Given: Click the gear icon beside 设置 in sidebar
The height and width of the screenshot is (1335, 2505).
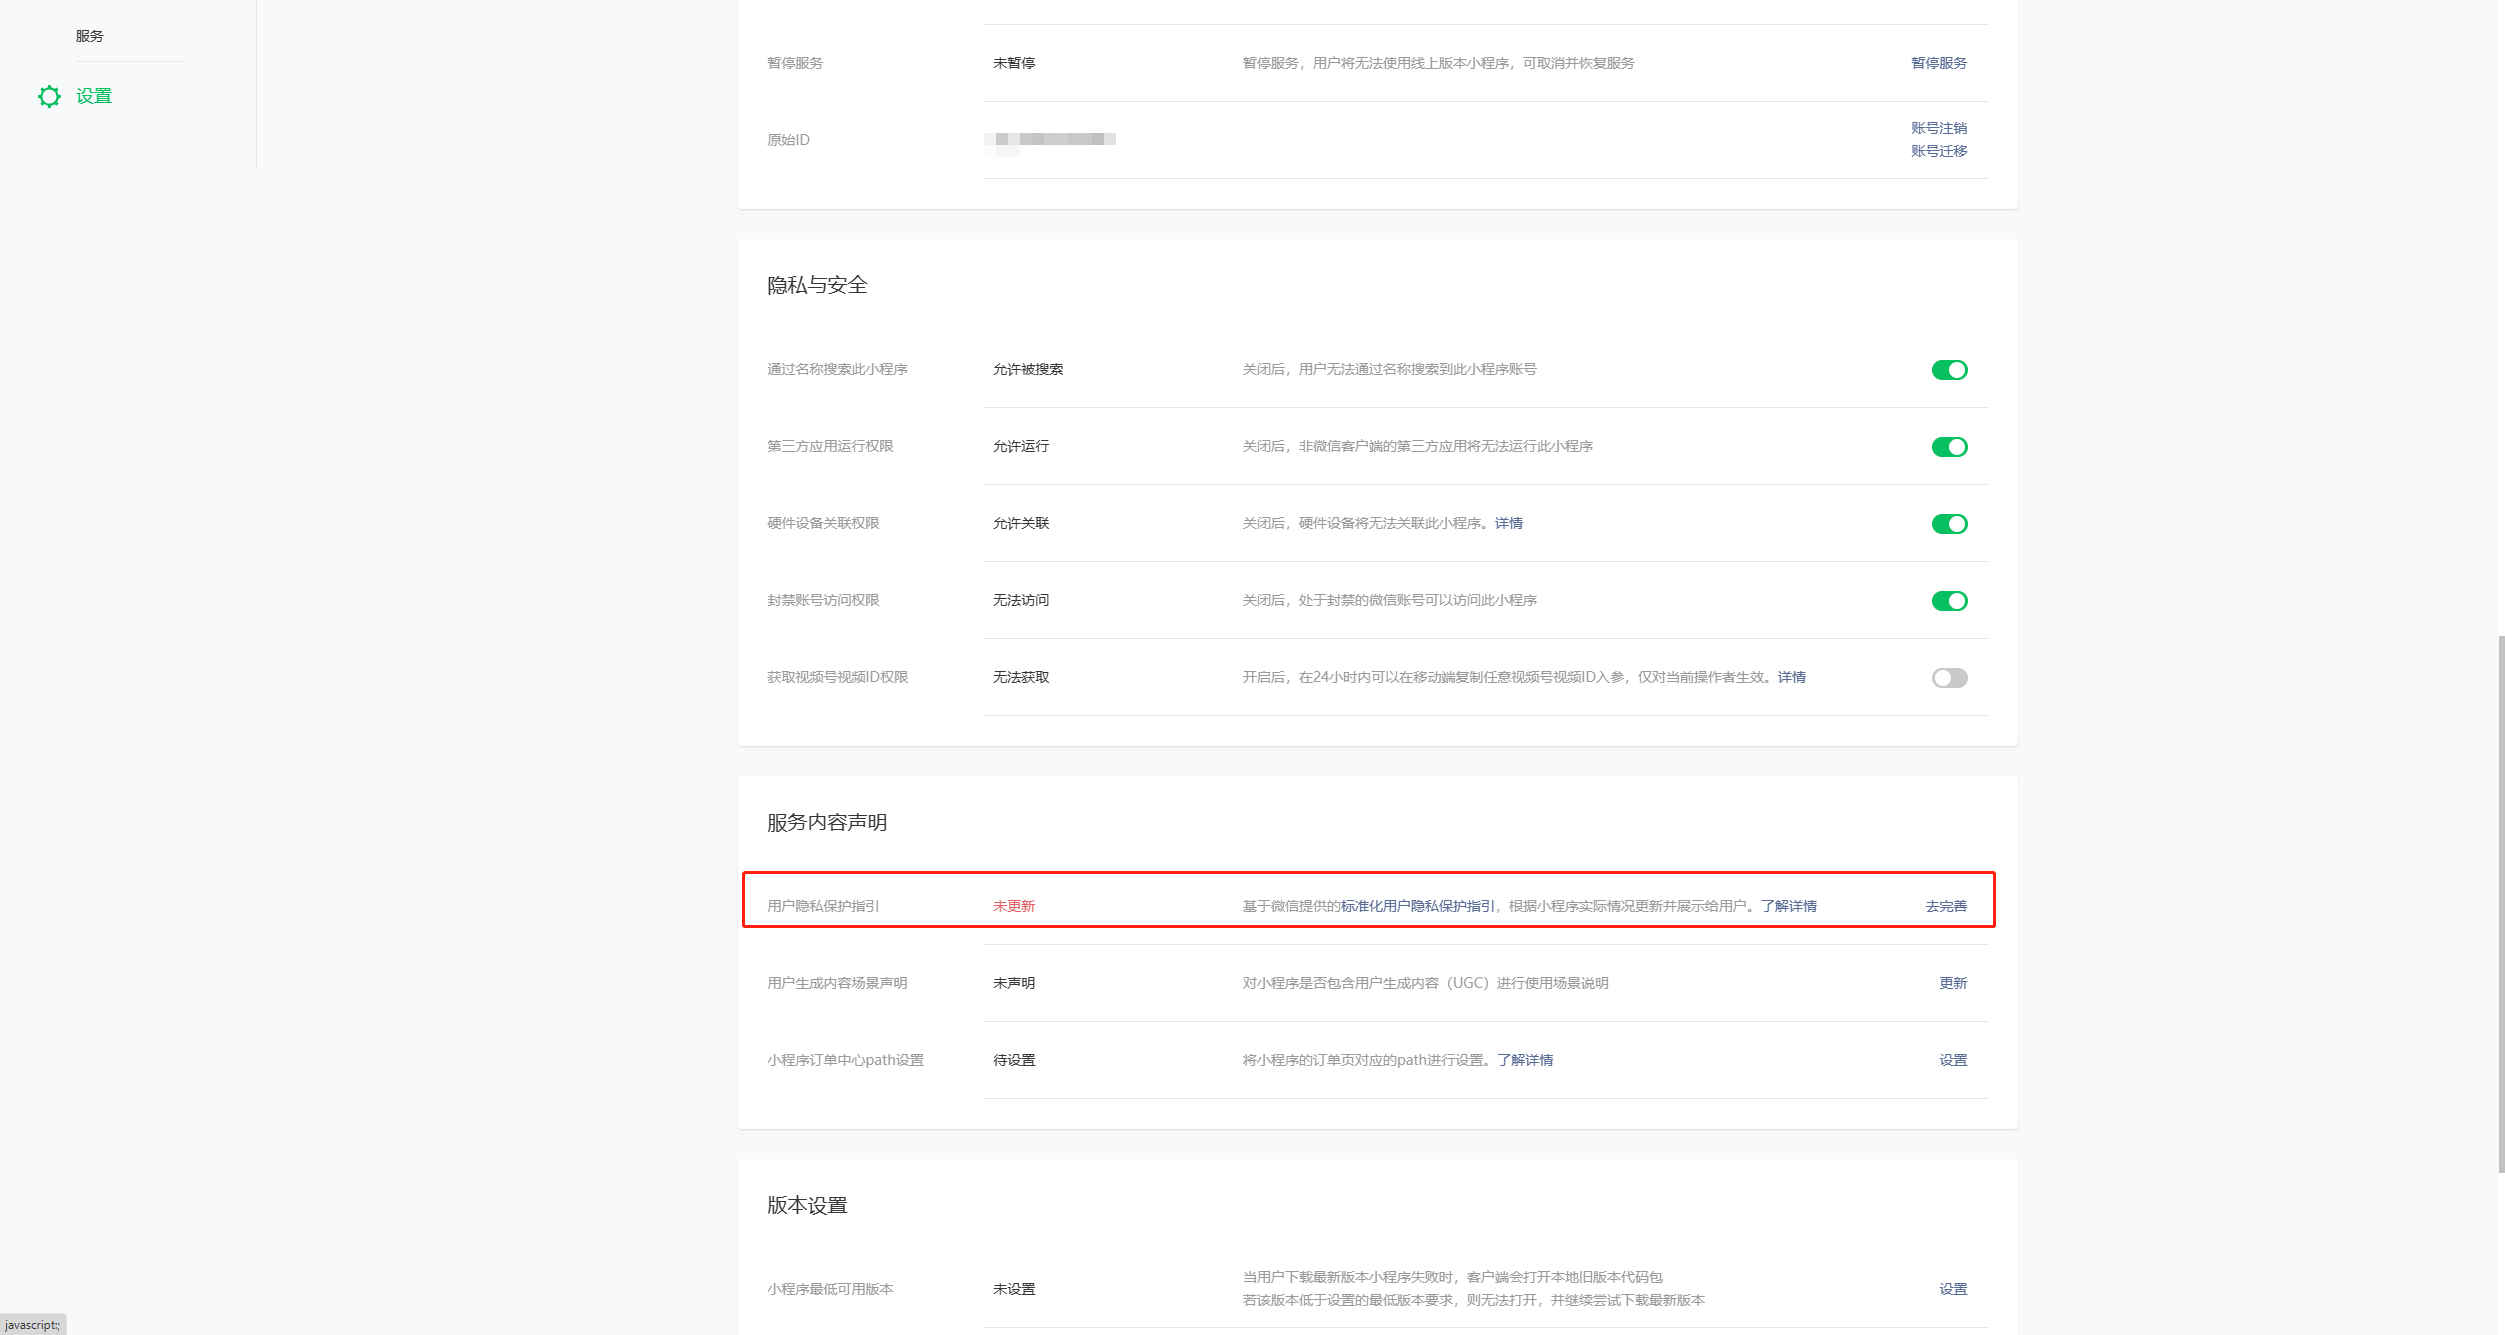Looking at the screenshot, I should pyautogui.click(x=49, y=96).
